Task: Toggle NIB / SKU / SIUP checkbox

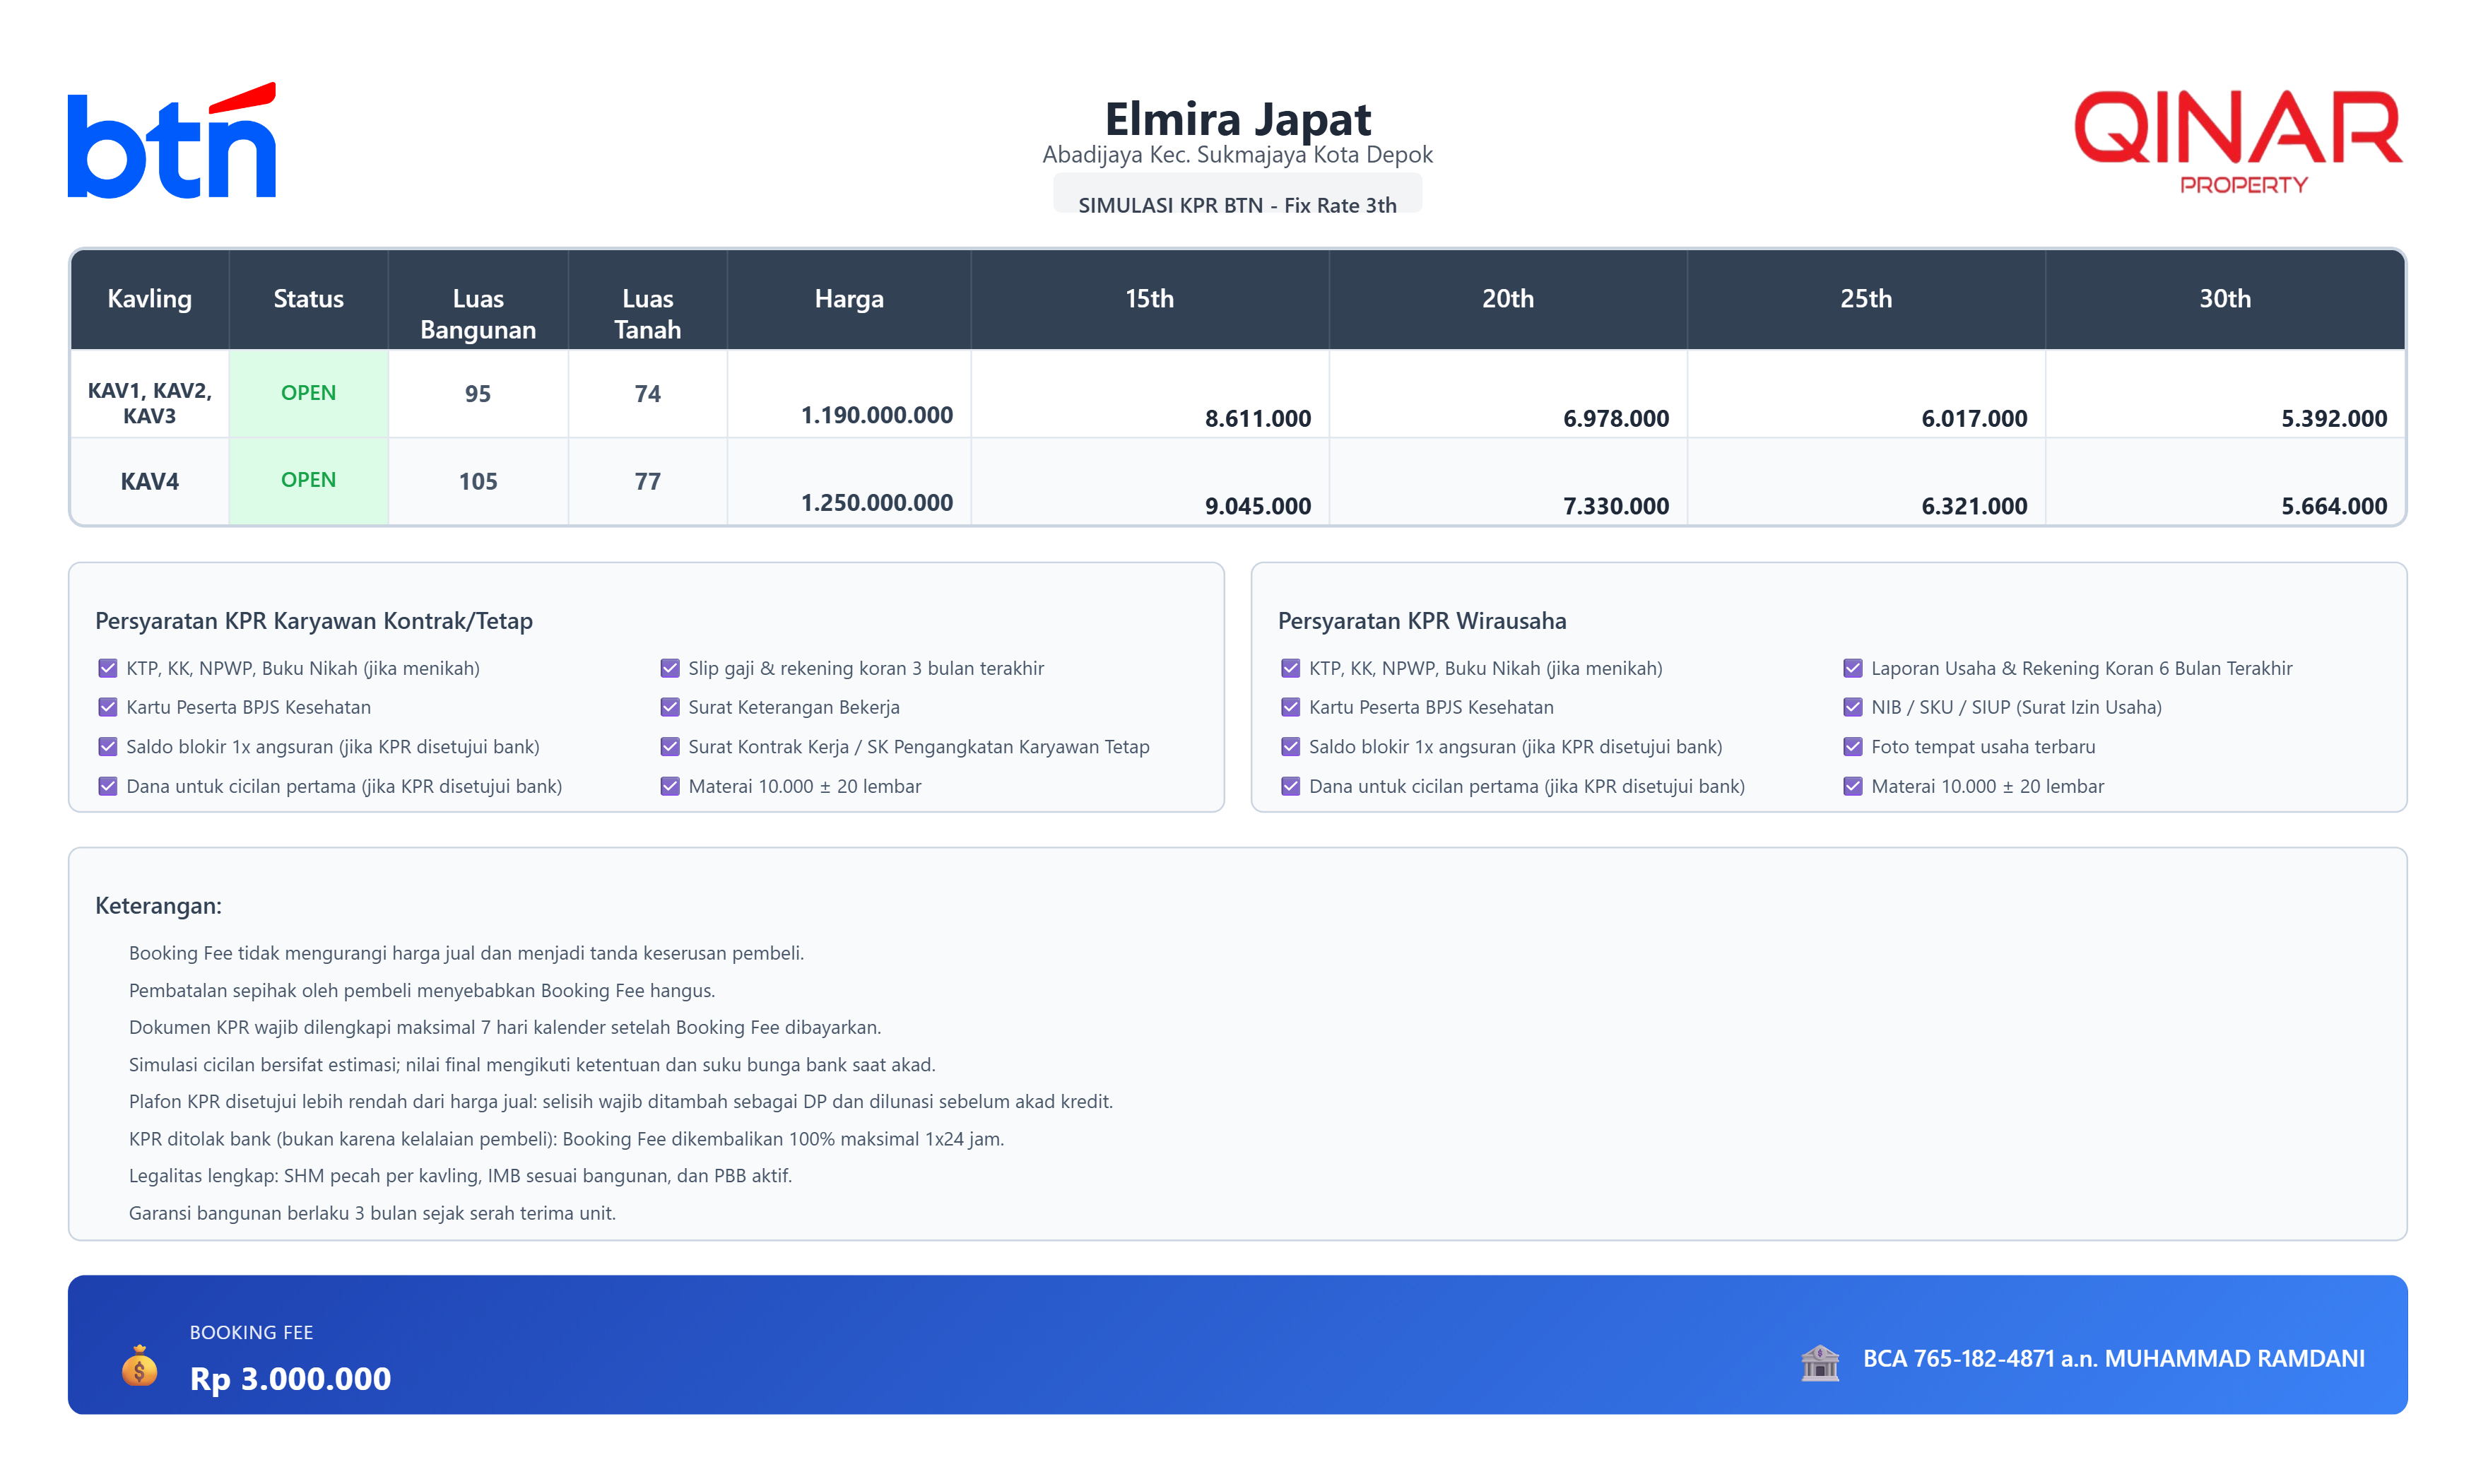Action: 1852,707
